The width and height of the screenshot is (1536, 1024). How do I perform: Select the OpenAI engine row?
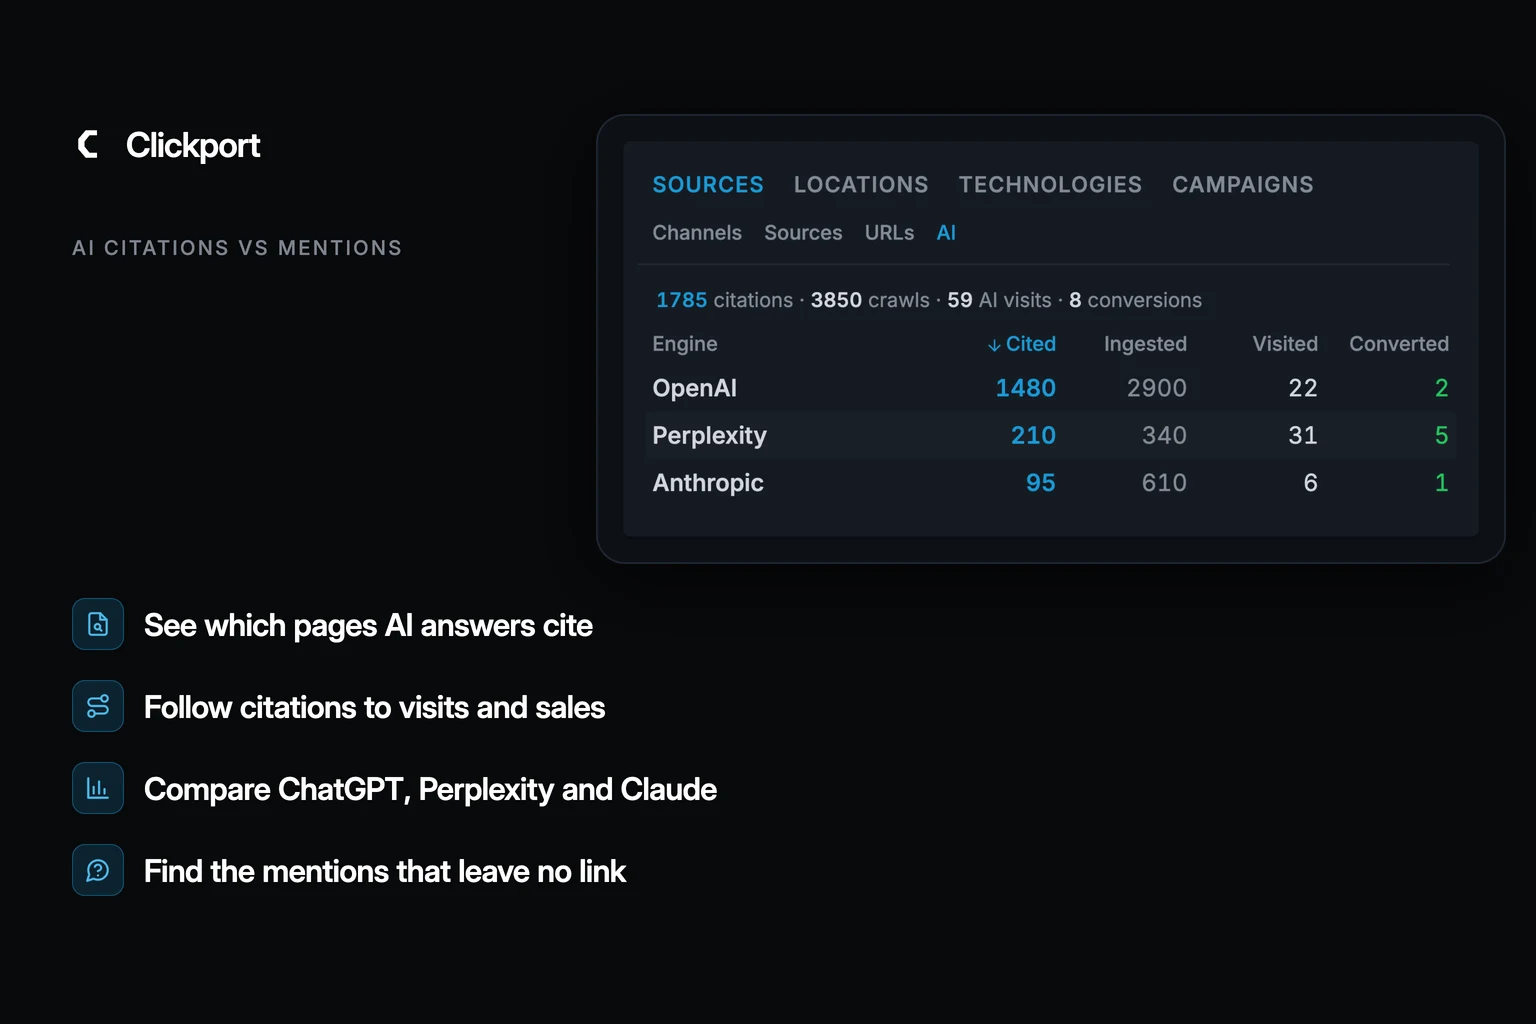click(x=1050, y=388)
